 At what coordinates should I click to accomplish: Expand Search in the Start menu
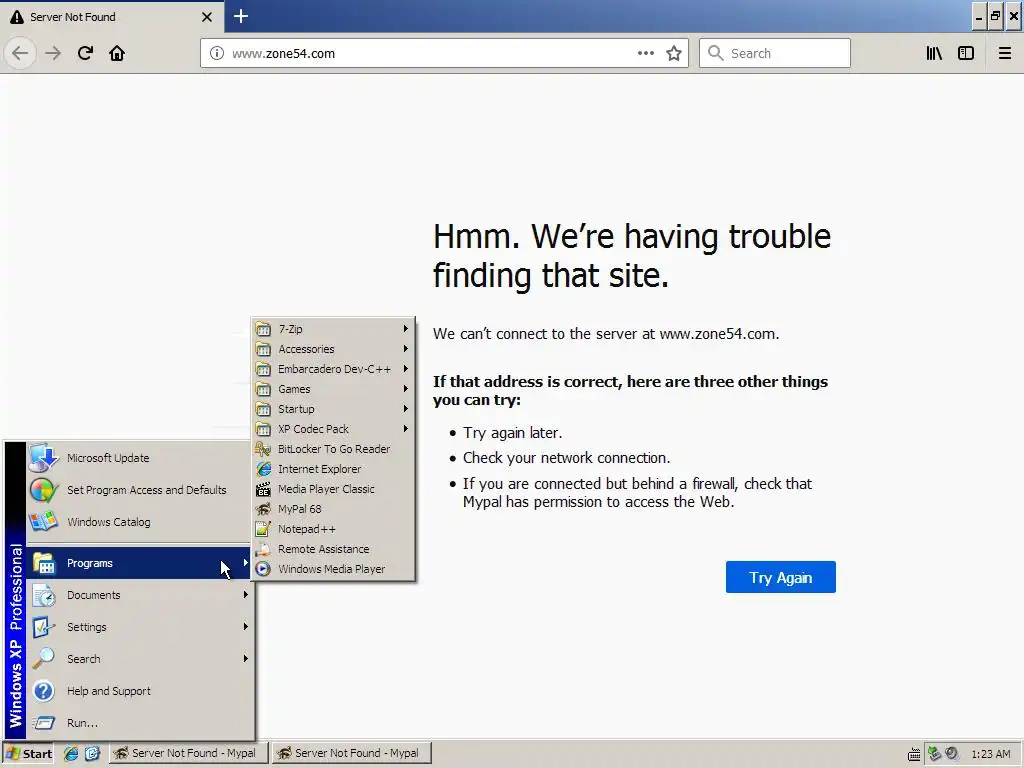140,659
